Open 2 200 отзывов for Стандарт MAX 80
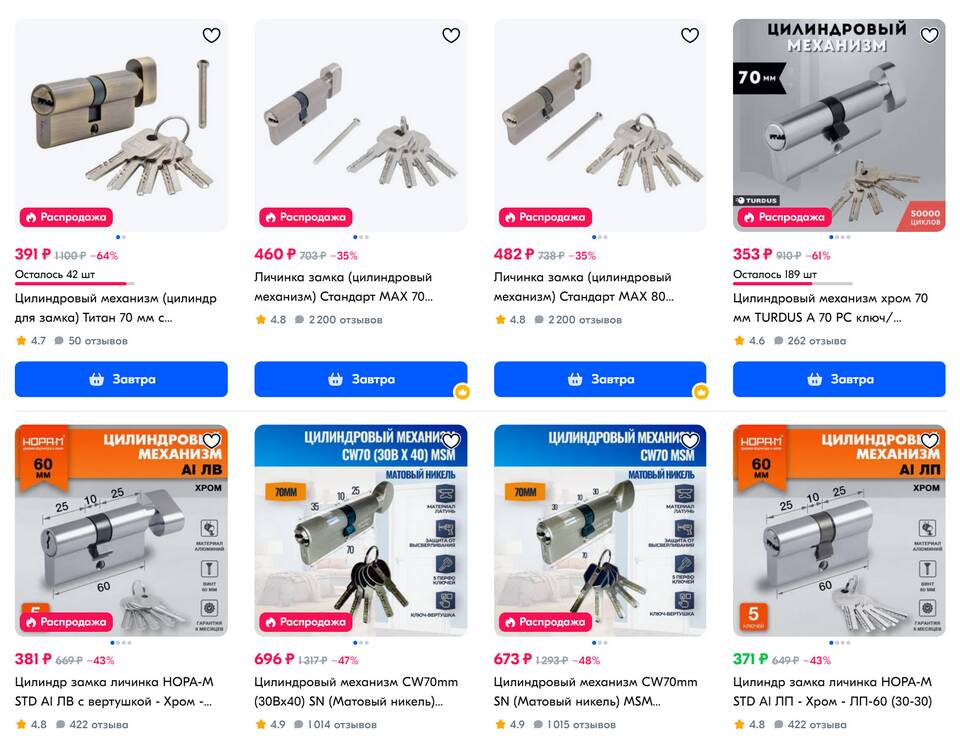This screenshot has width=960, height=752. point(578,320)
